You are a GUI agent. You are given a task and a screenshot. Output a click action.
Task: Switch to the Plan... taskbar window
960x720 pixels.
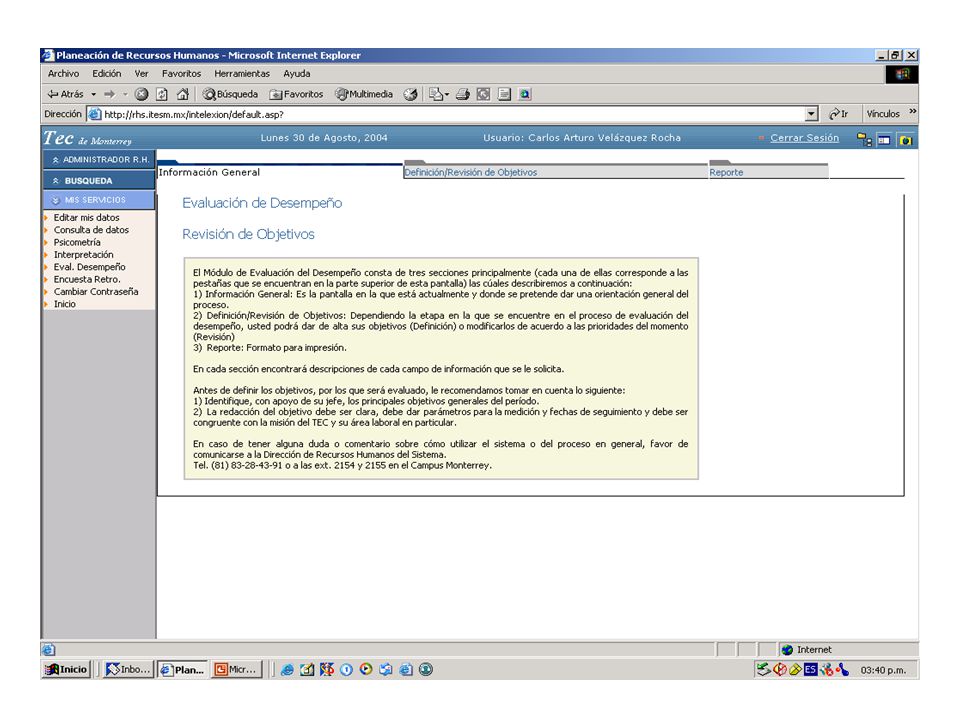pyautogui.click(x=182, y=670)
